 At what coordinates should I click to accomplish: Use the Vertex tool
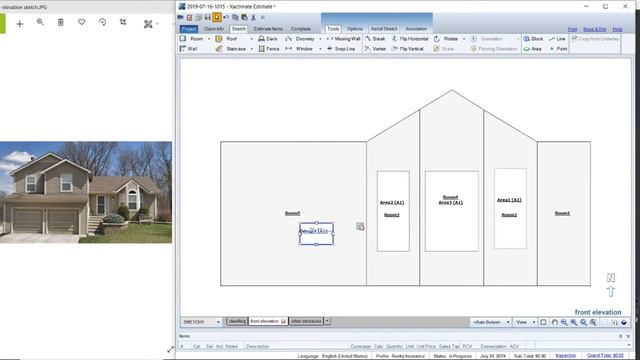coord(375,49)
